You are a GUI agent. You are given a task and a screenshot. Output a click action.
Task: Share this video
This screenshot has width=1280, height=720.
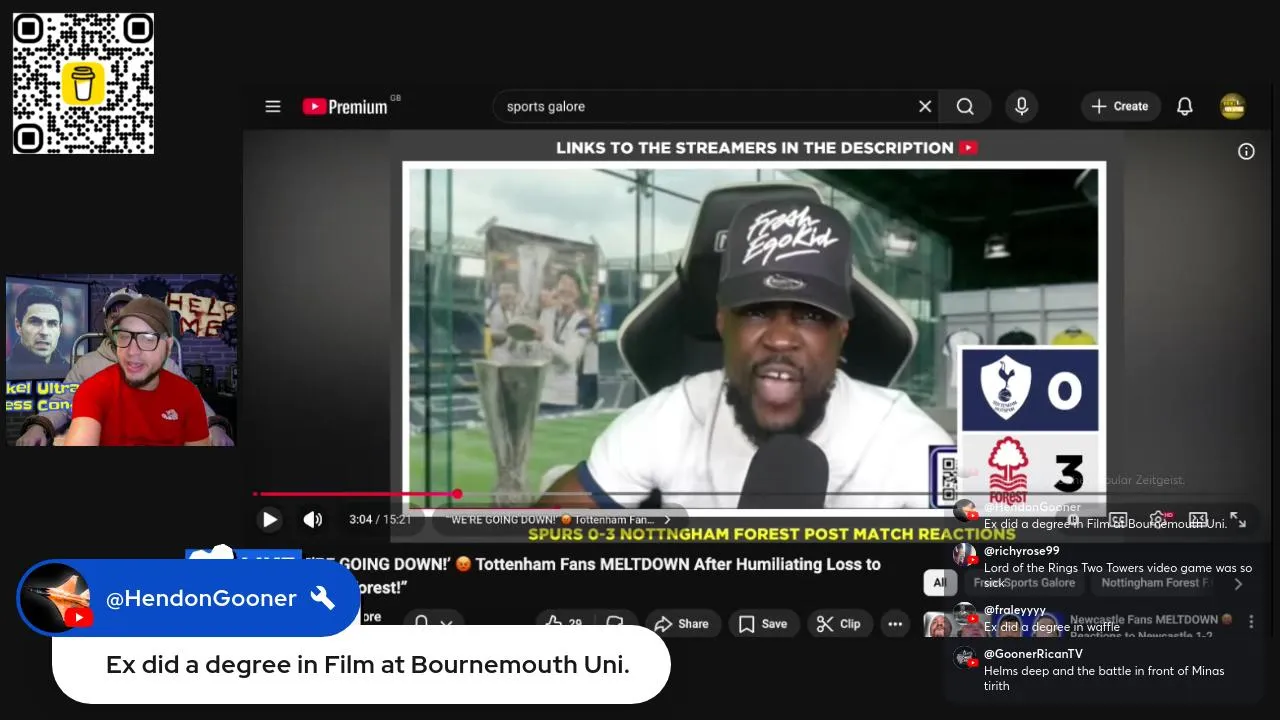coord(681,623)
